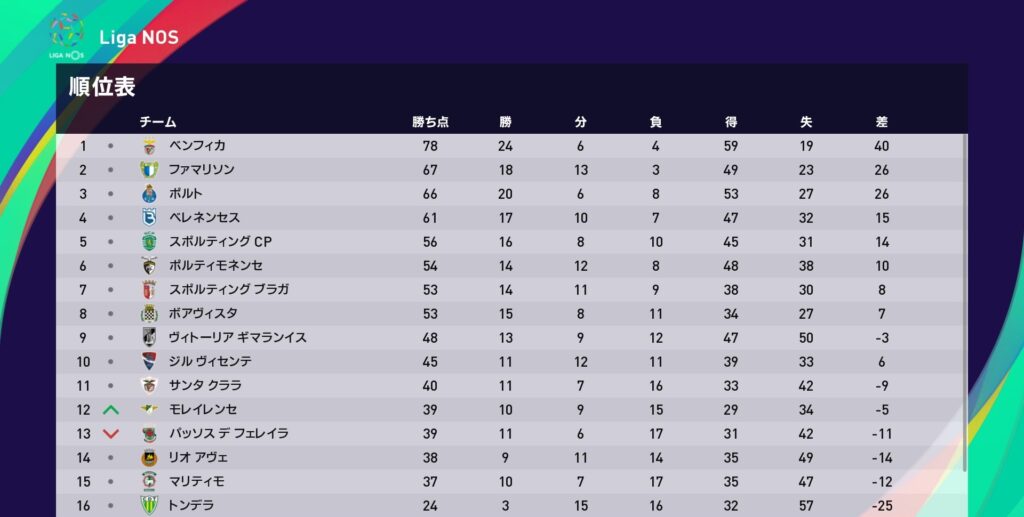
Task: Click the スポルティング CP club crest
Action: point(150,242)
